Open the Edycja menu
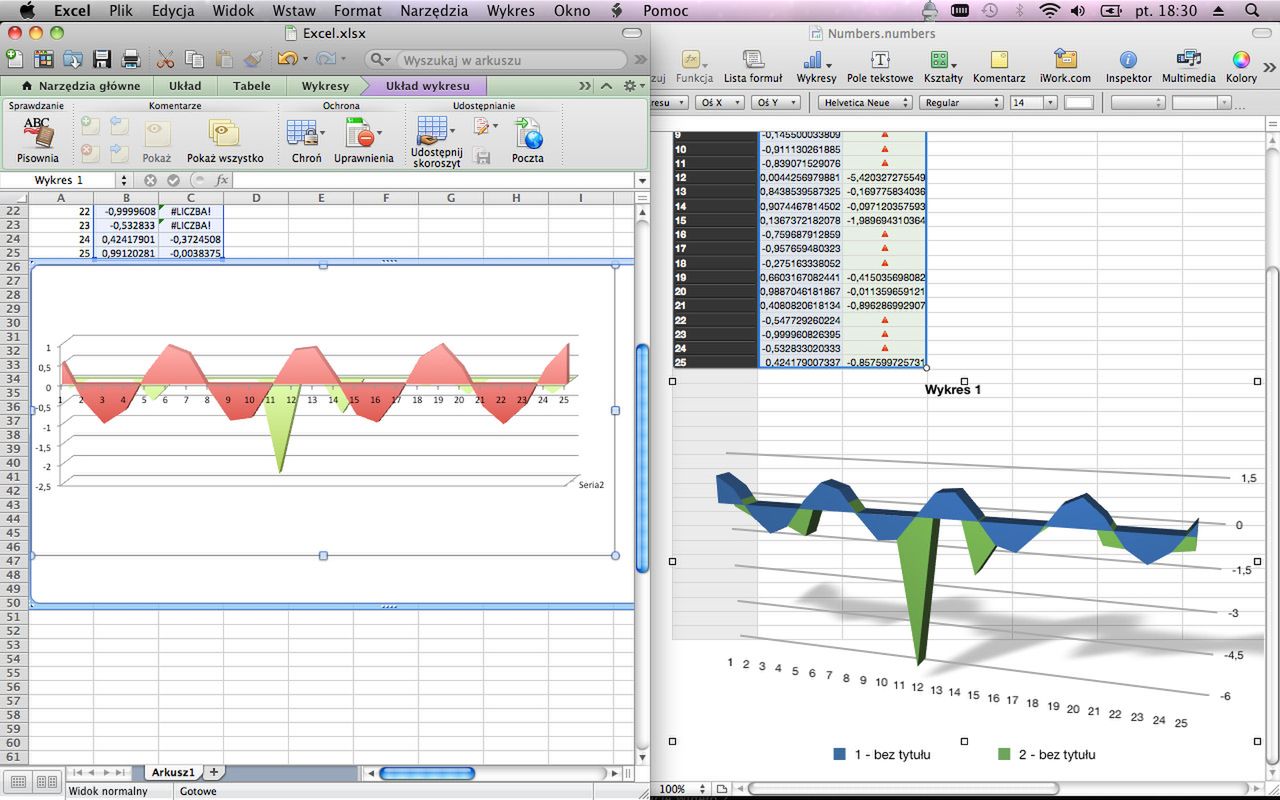The height and width of the screenshot is (800, 1280). point(173,11)
